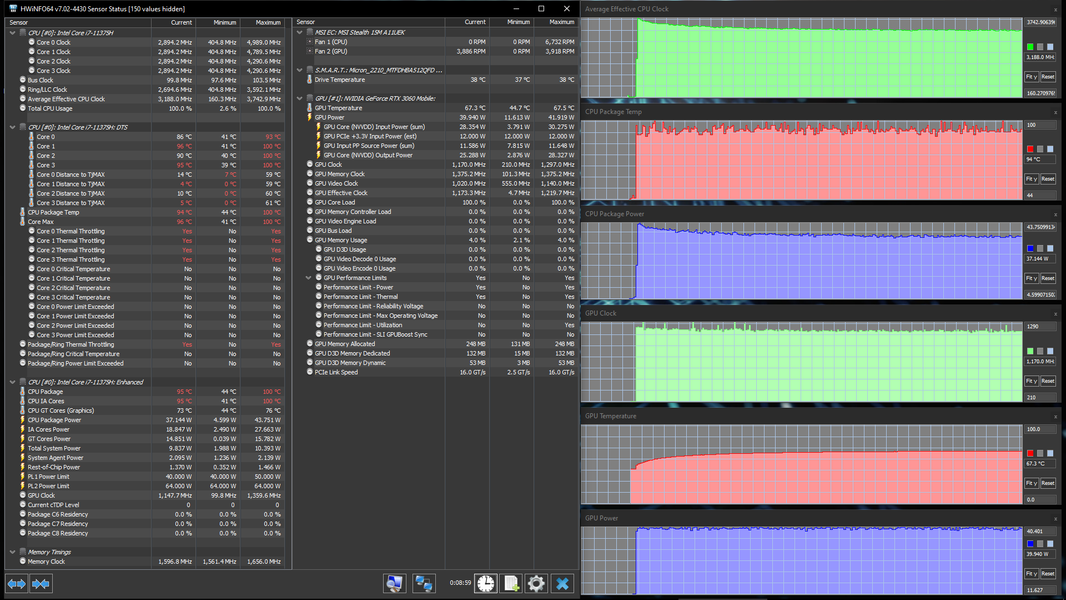
Task: Click the Current column header in left sensor panel
Action: [173, 22]
